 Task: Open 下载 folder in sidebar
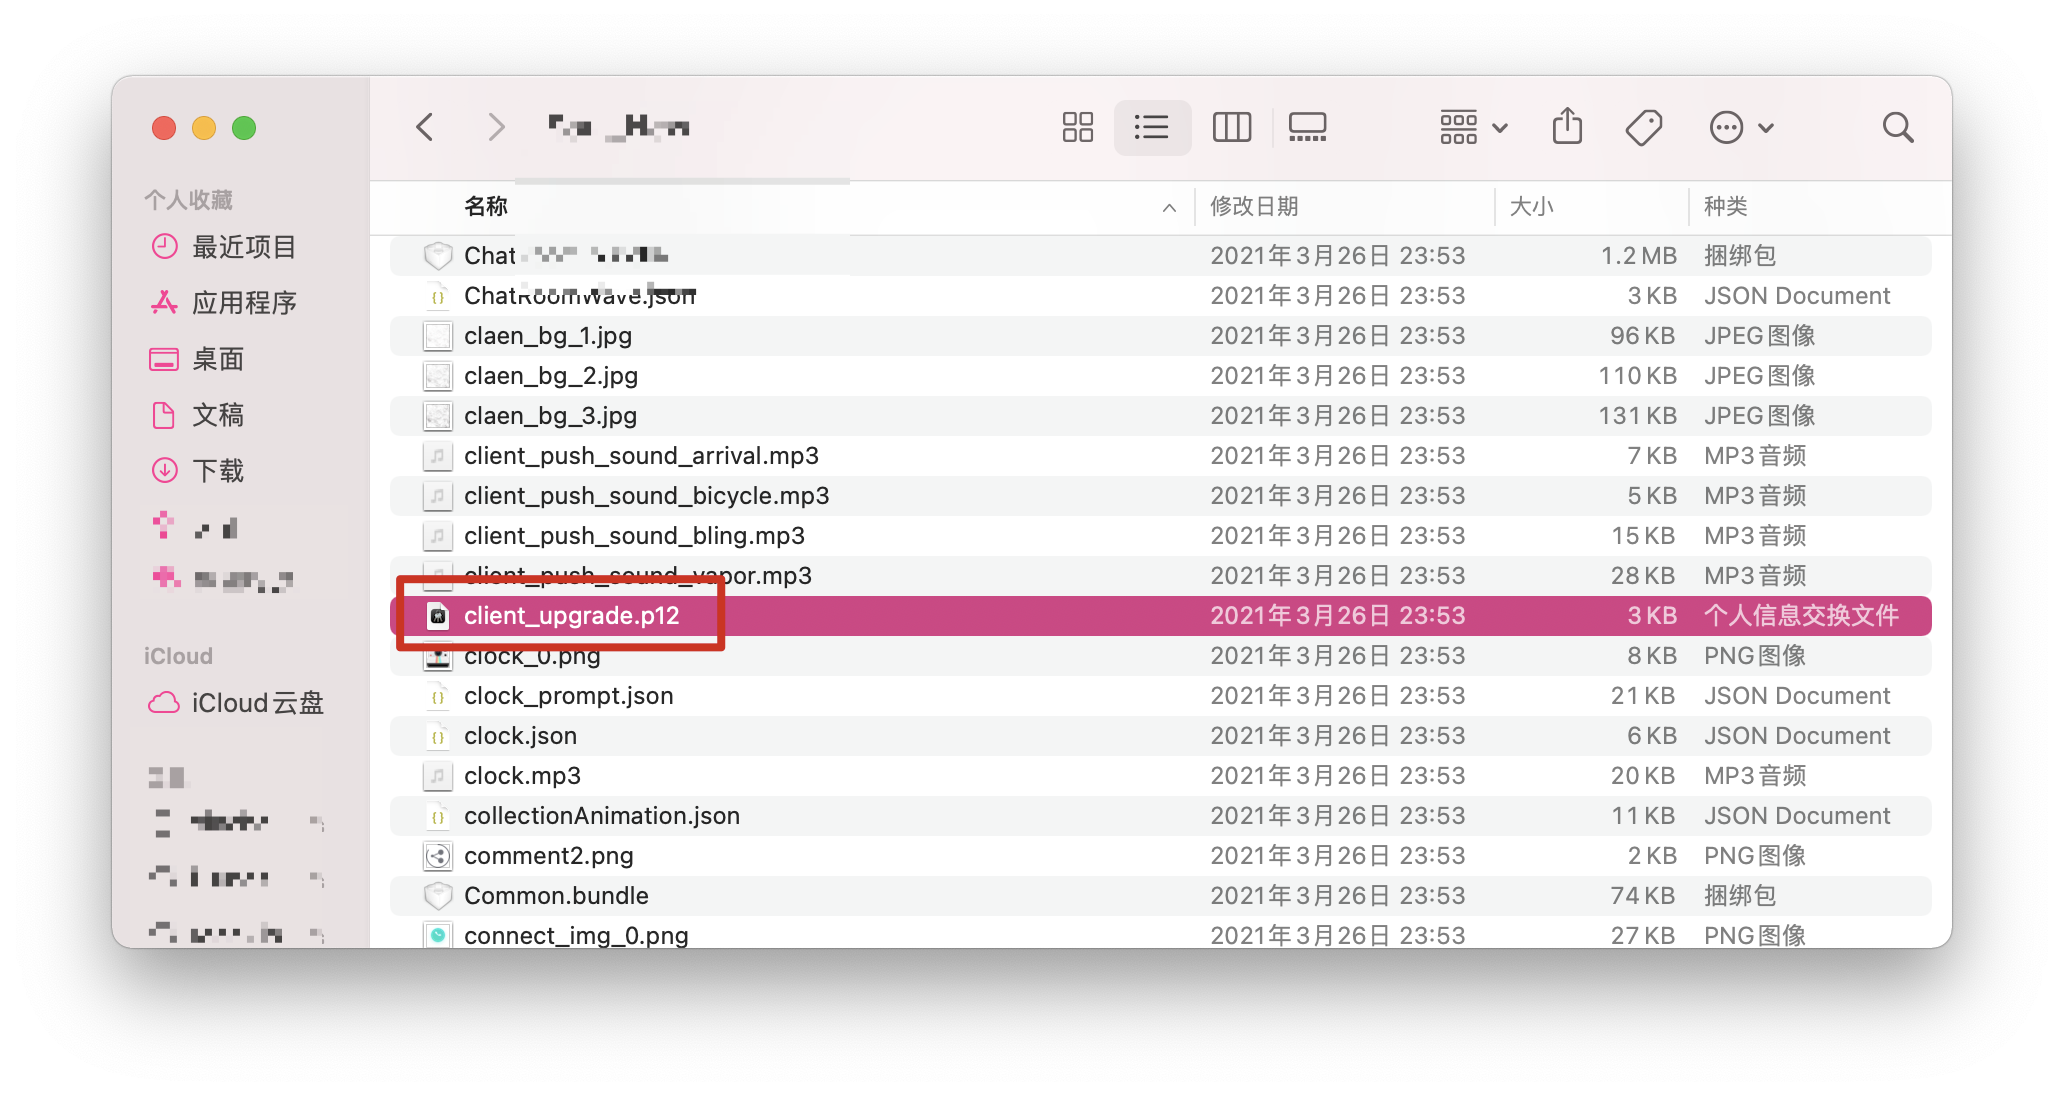(x=217, y=471)
